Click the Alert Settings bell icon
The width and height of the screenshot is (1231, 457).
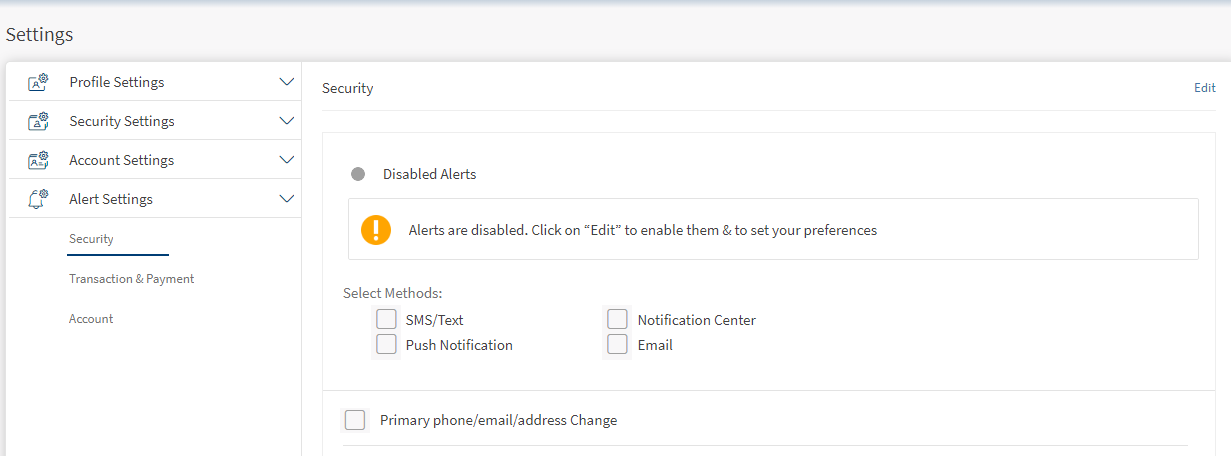coord(38,199)
